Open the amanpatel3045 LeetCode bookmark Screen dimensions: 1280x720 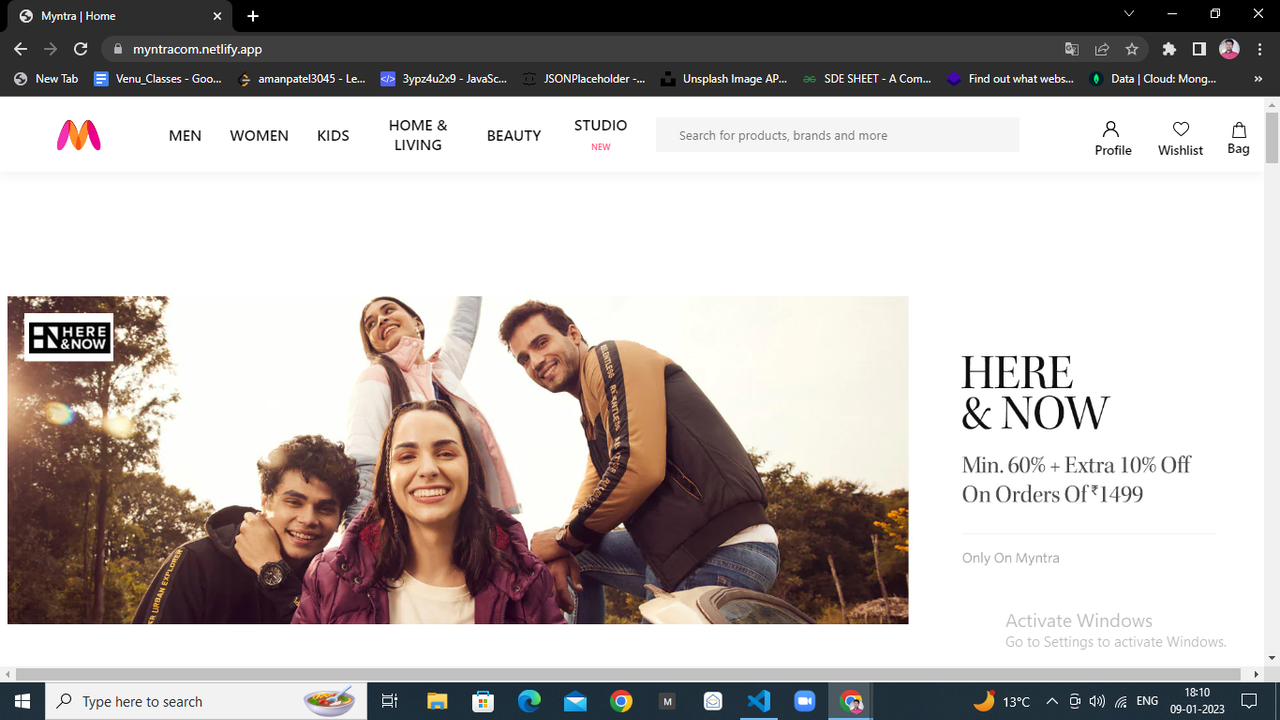click(303, 78)
